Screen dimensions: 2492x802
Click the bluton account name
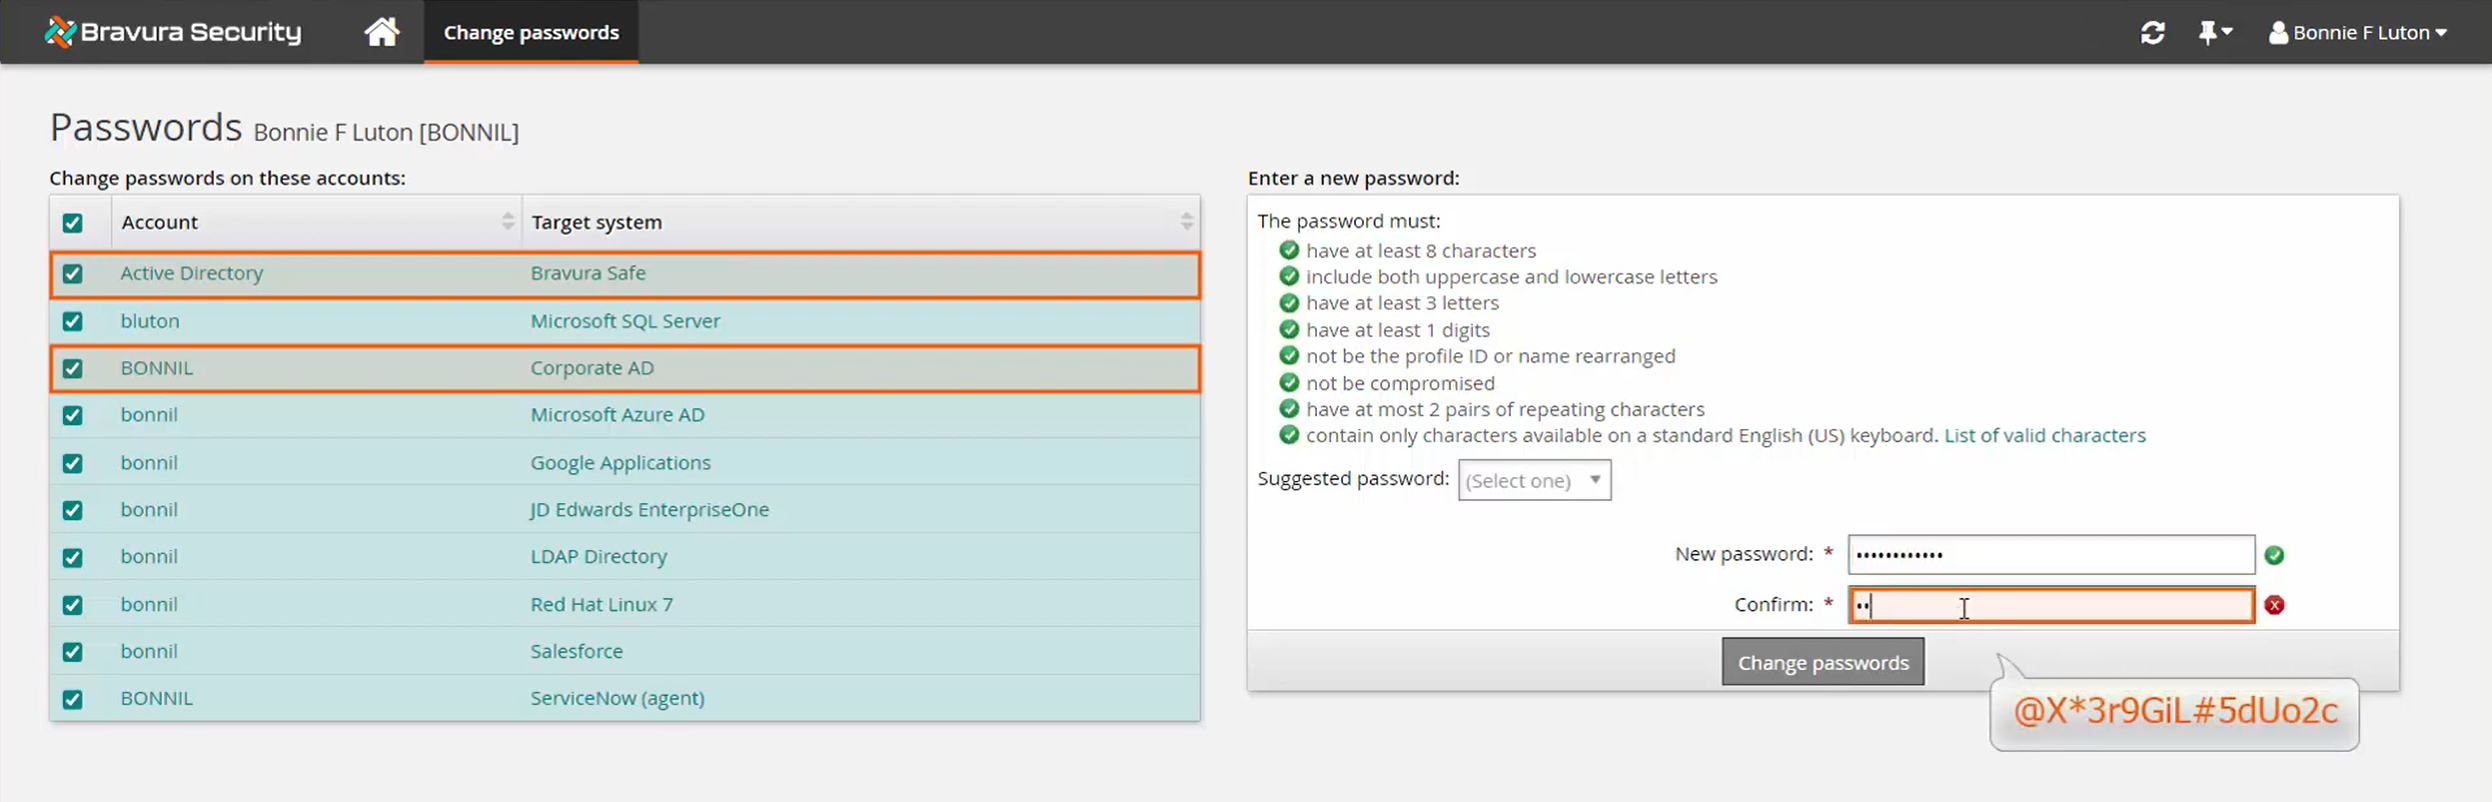click(150, 321)
